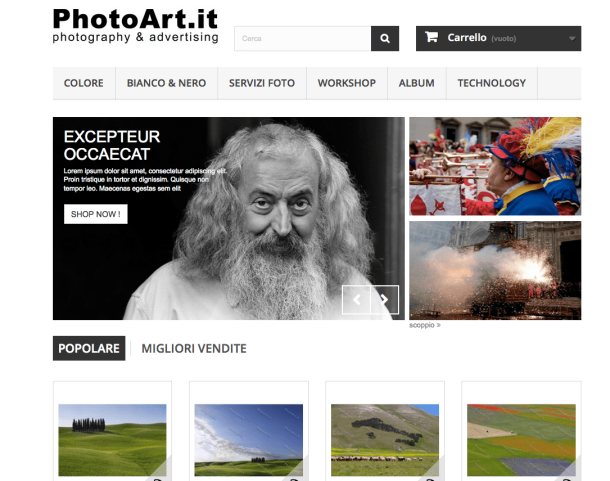This screenshot has height=481, width=610.
Task: Open the Album menu item
Action: 416,83
